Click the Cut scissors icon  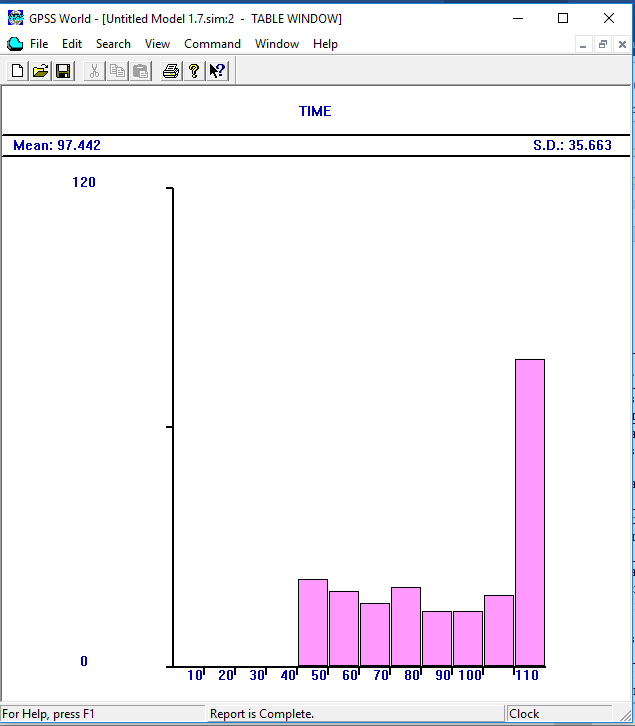(94, 71)
